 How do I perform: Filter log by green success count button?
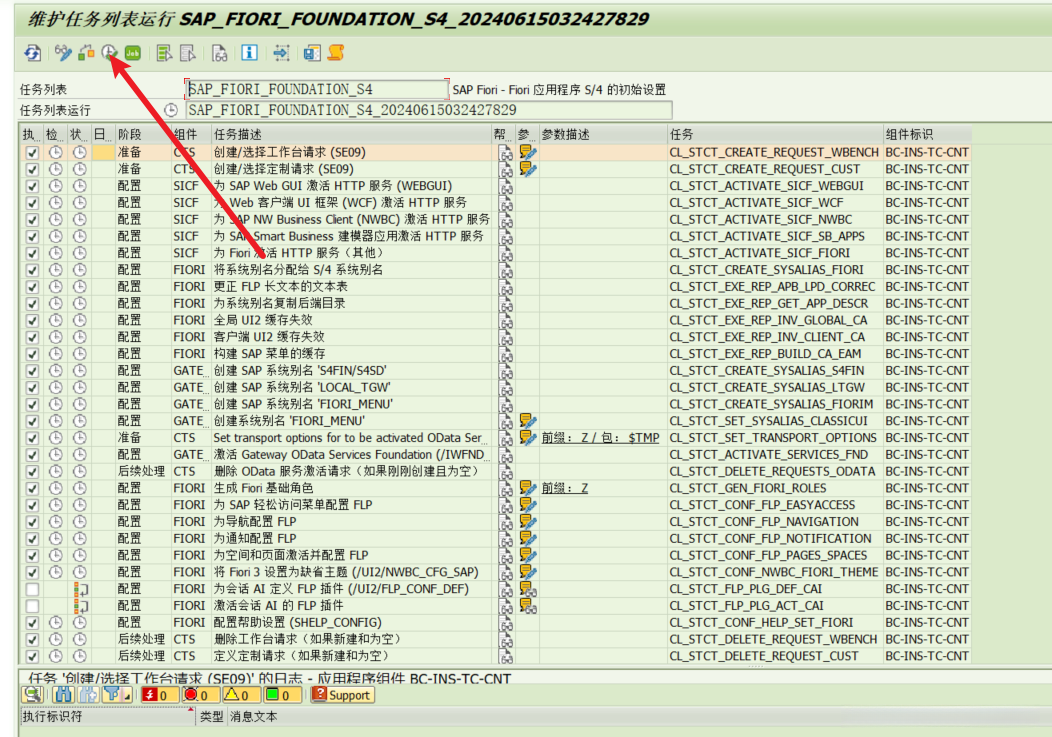[281, 695]
